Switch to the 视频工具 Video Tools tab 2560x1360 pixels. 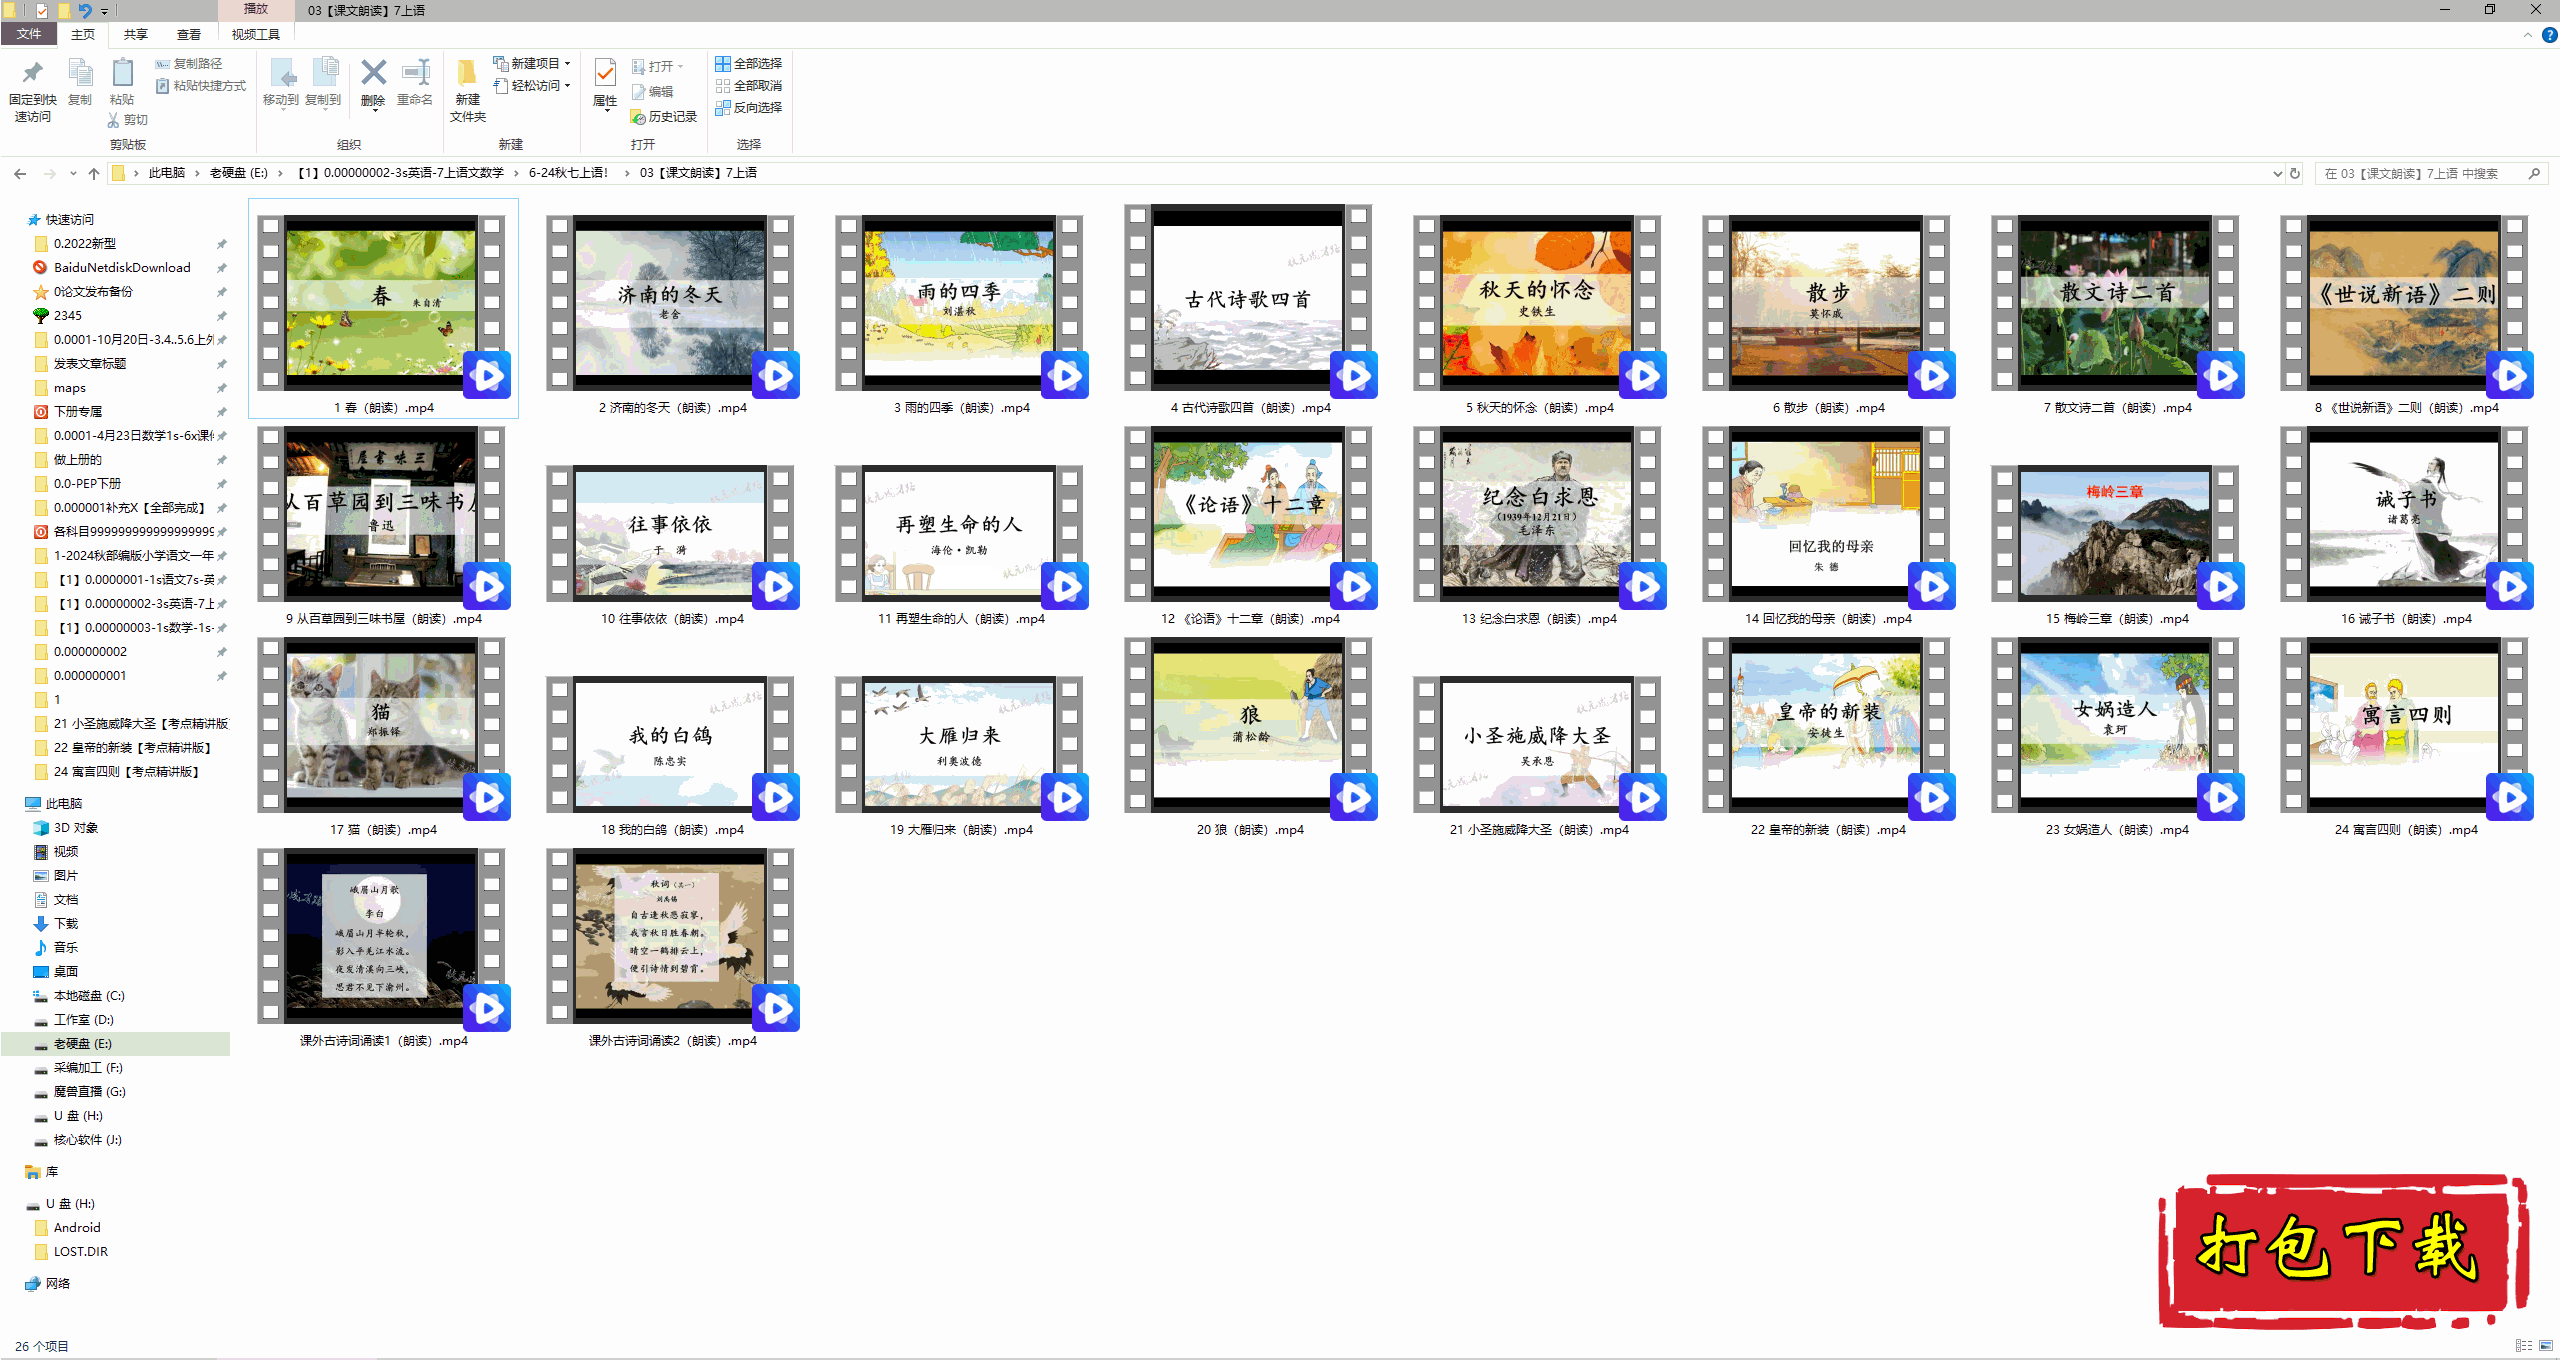pyautogui.click(x=256, y=34)
